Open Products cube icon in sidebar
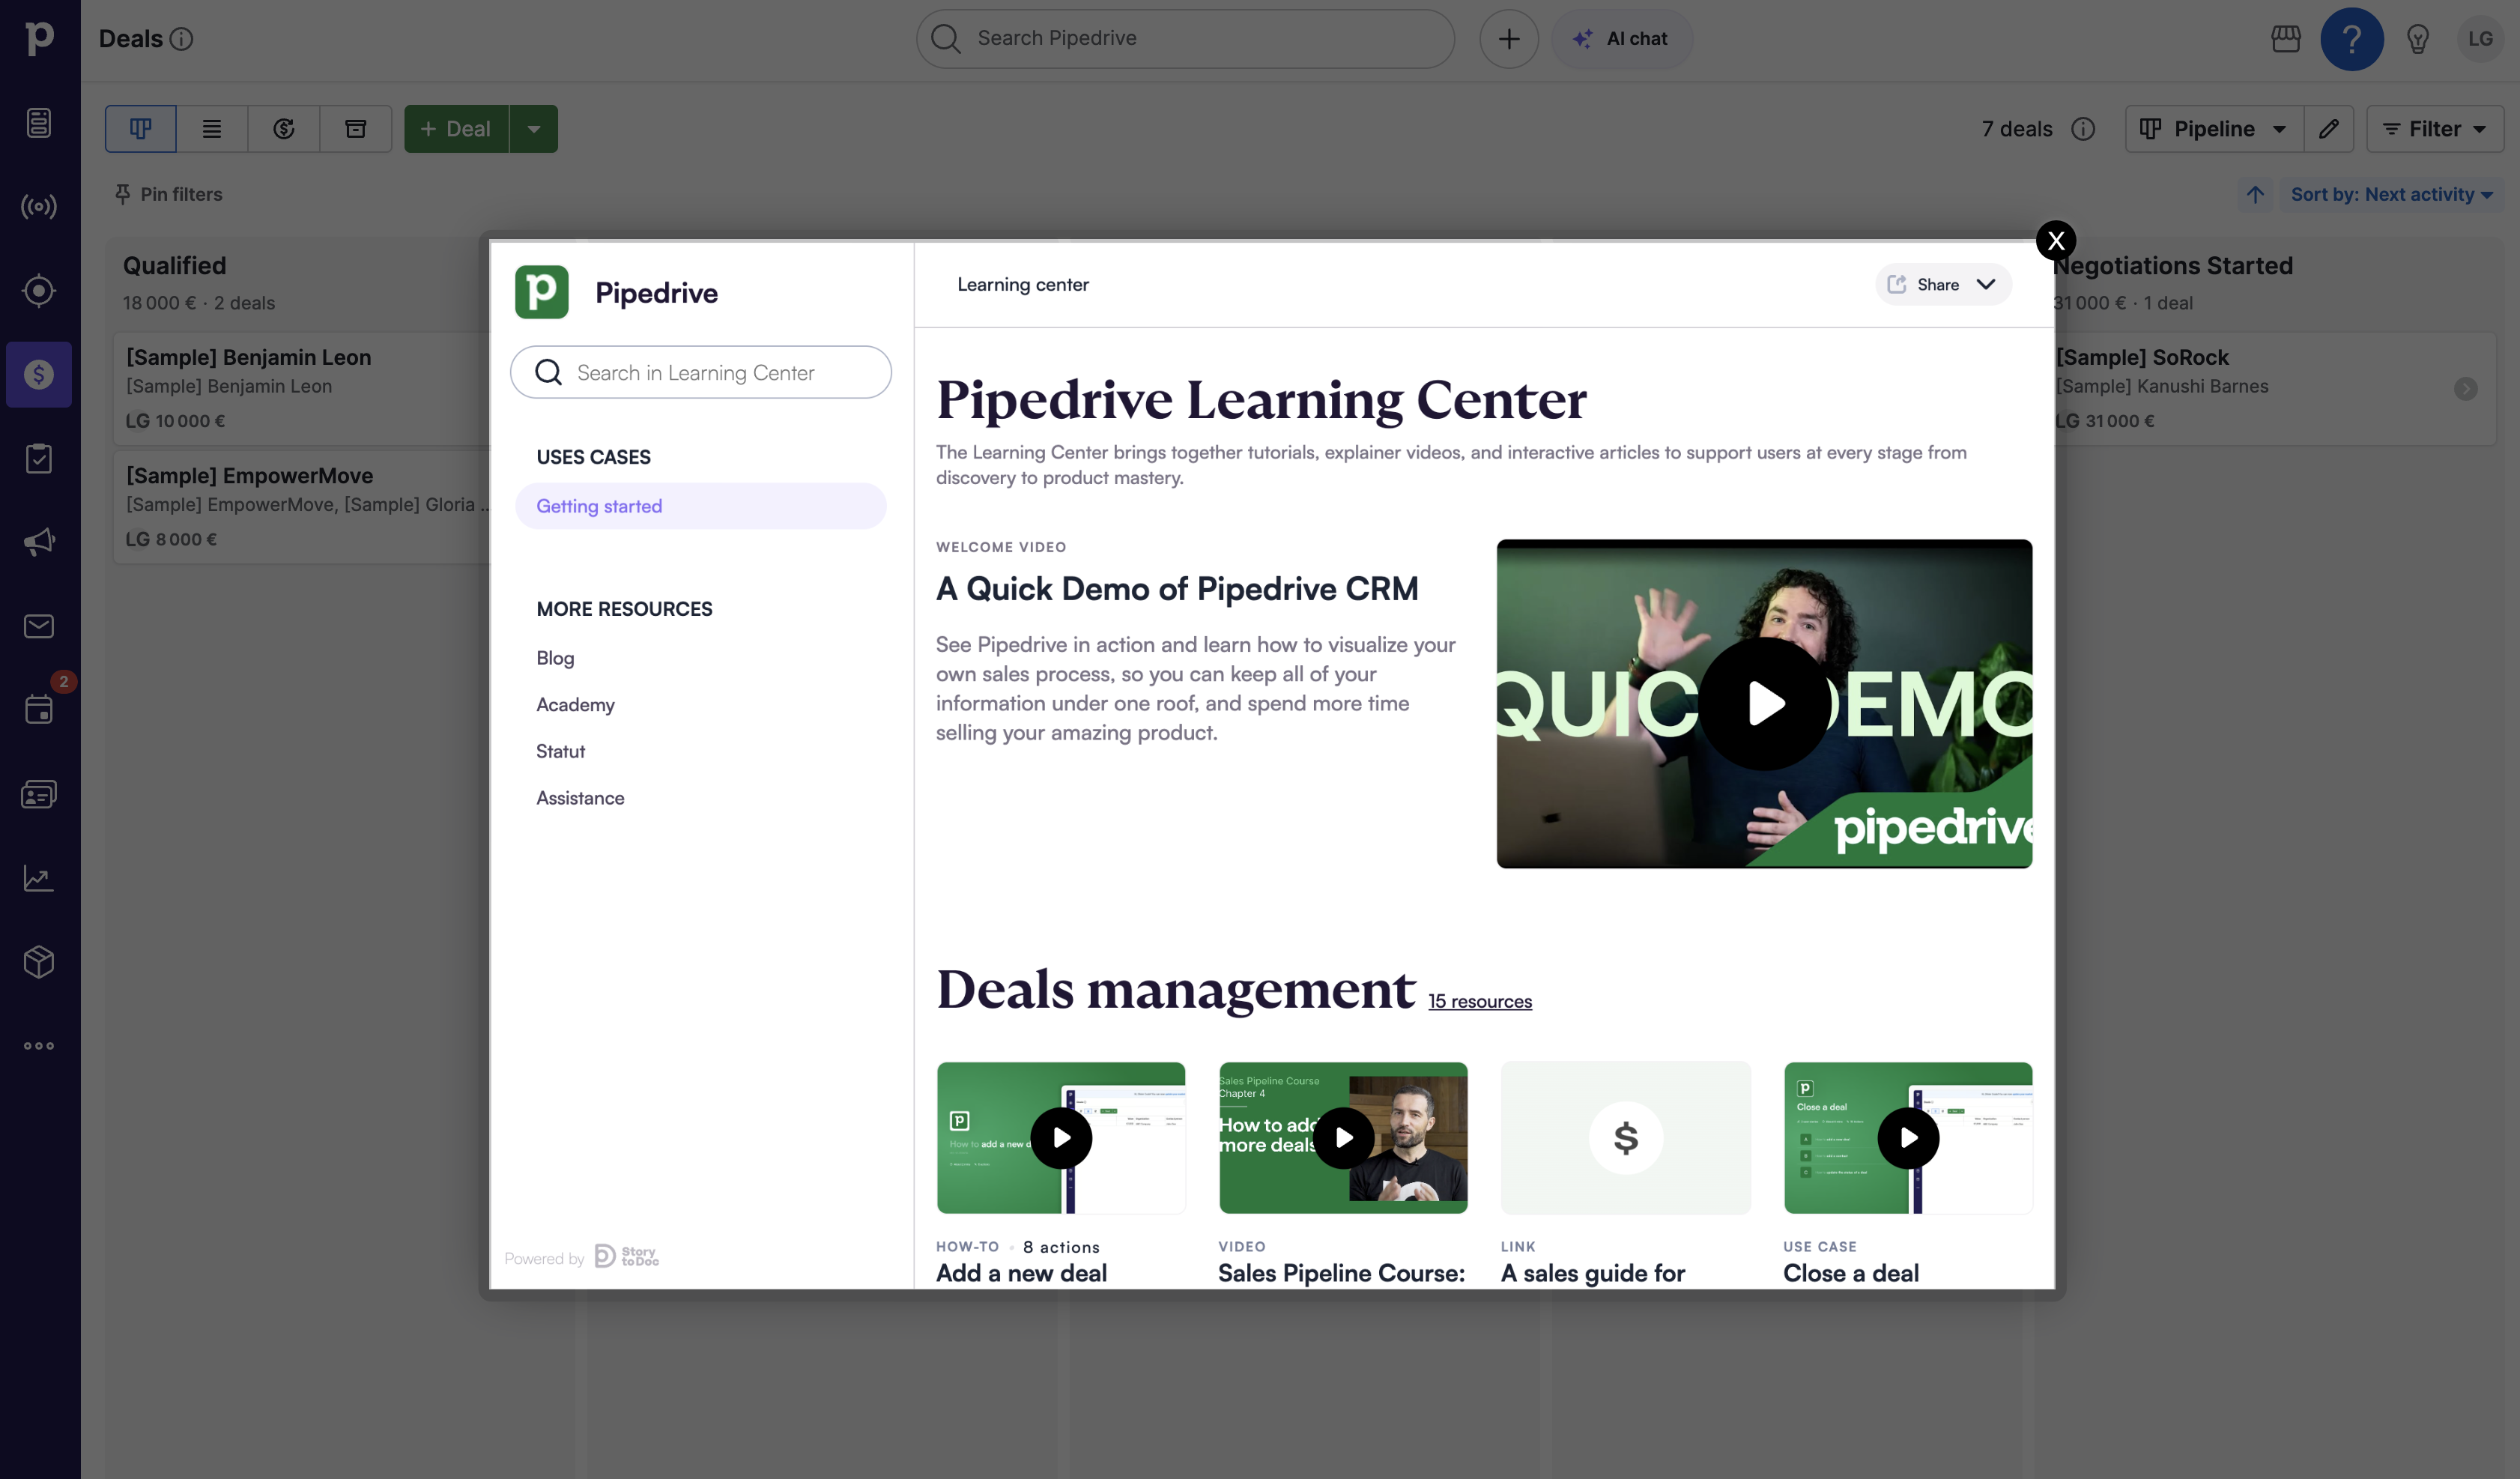2520x1479 pixels. (x=39, y=962)
